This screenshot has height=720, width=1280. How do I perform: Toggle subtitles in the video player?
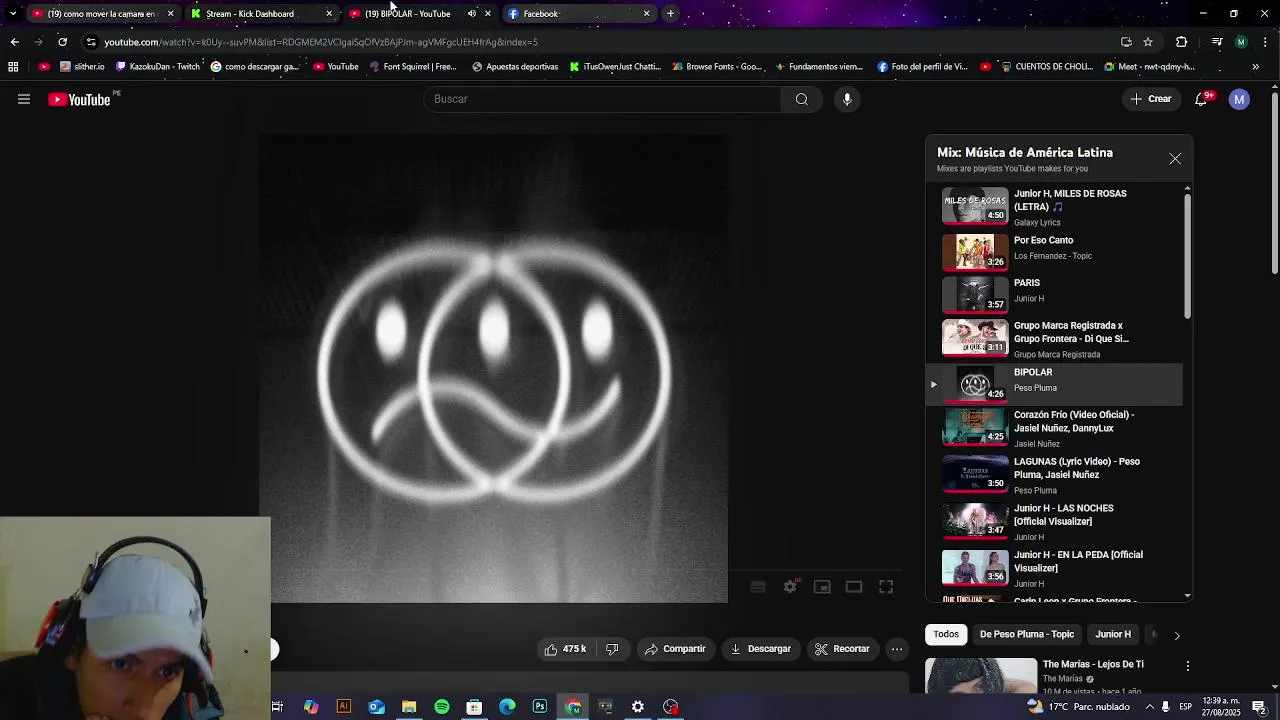(758, 587)
